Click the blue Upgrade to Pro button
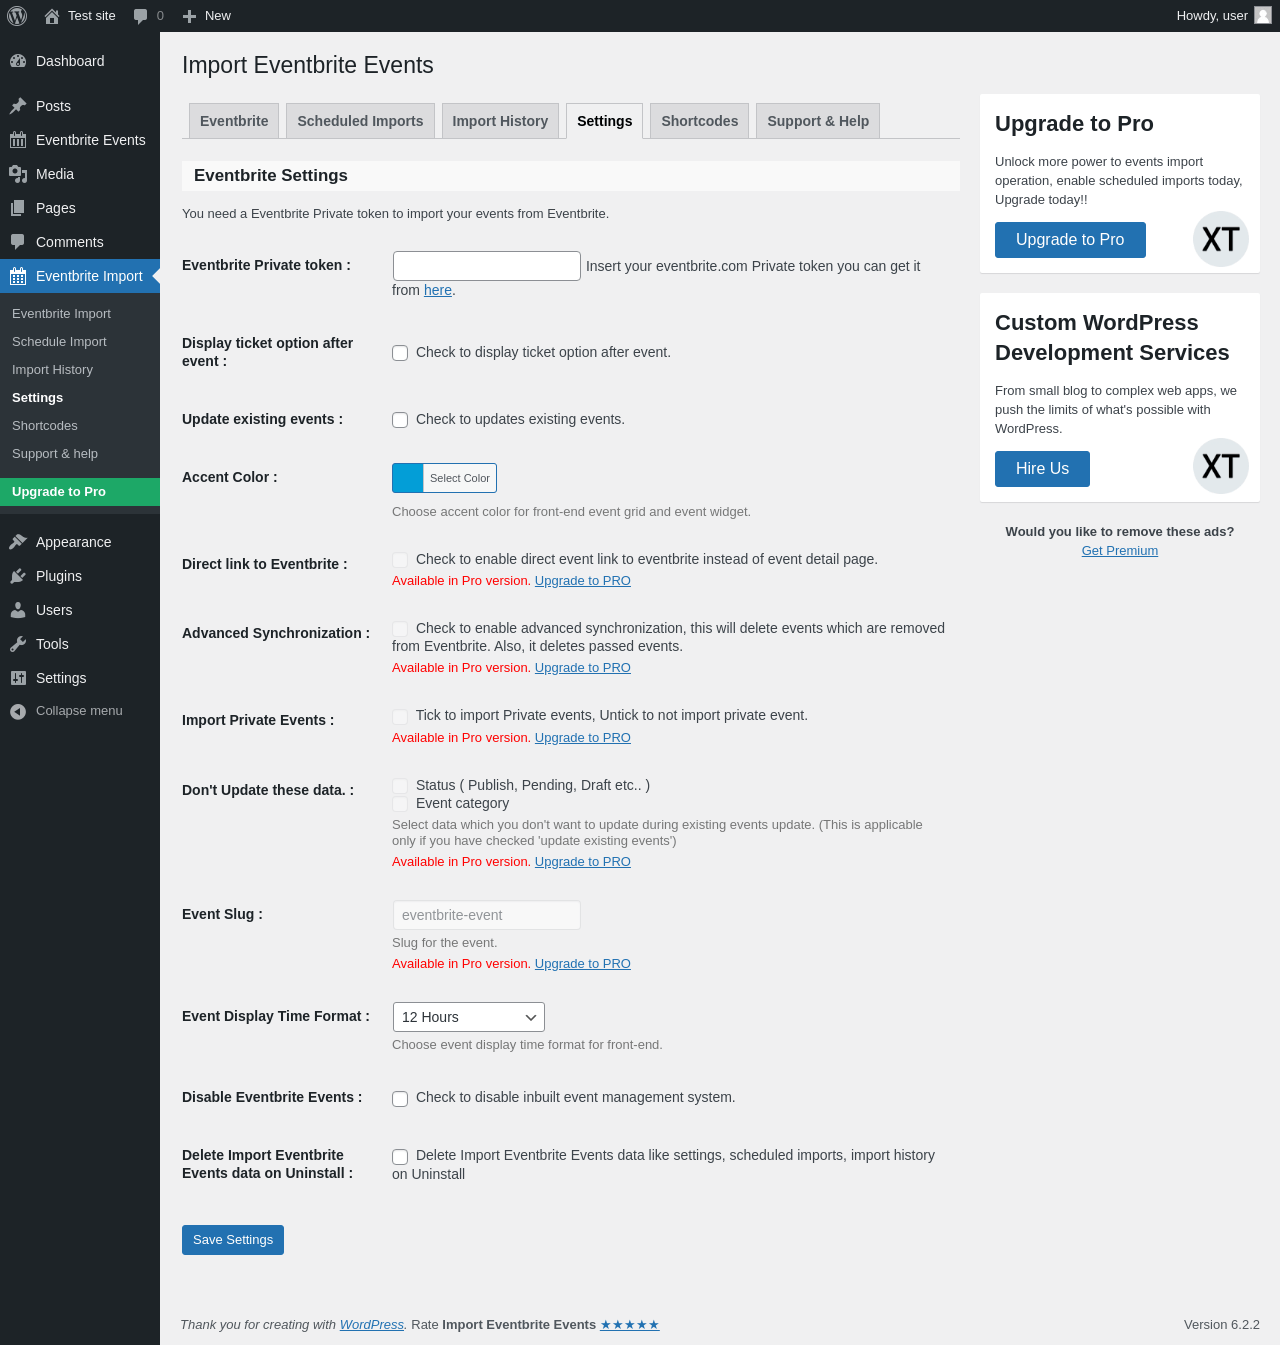The width and height of the screenshot is (1280, 1345). click(1070, 240)
